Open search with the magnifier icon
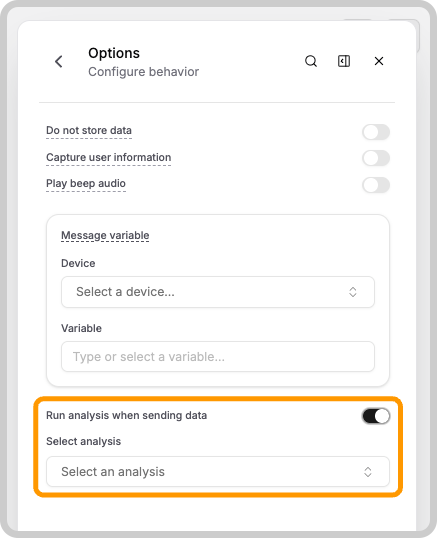This screenshot has height=538, width=437. pyautogui.click(x=311, y=61)
